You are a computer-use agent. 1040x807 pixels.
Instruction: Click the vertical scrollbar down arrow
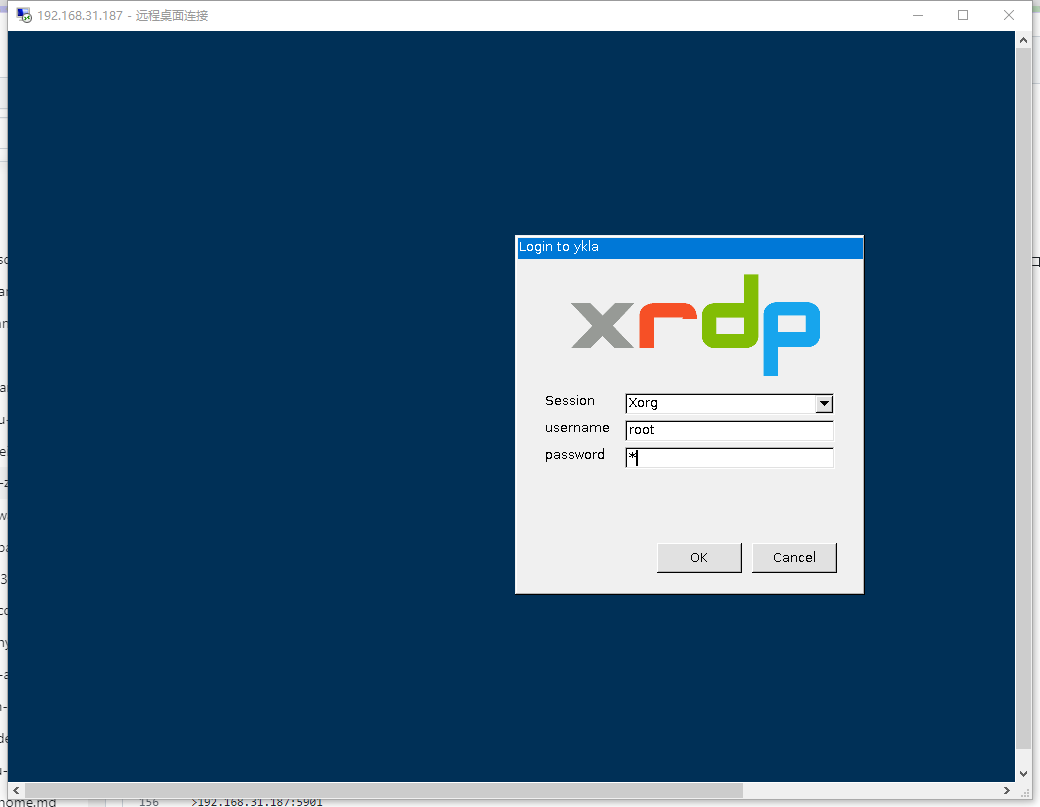[x=1023, y=773]
